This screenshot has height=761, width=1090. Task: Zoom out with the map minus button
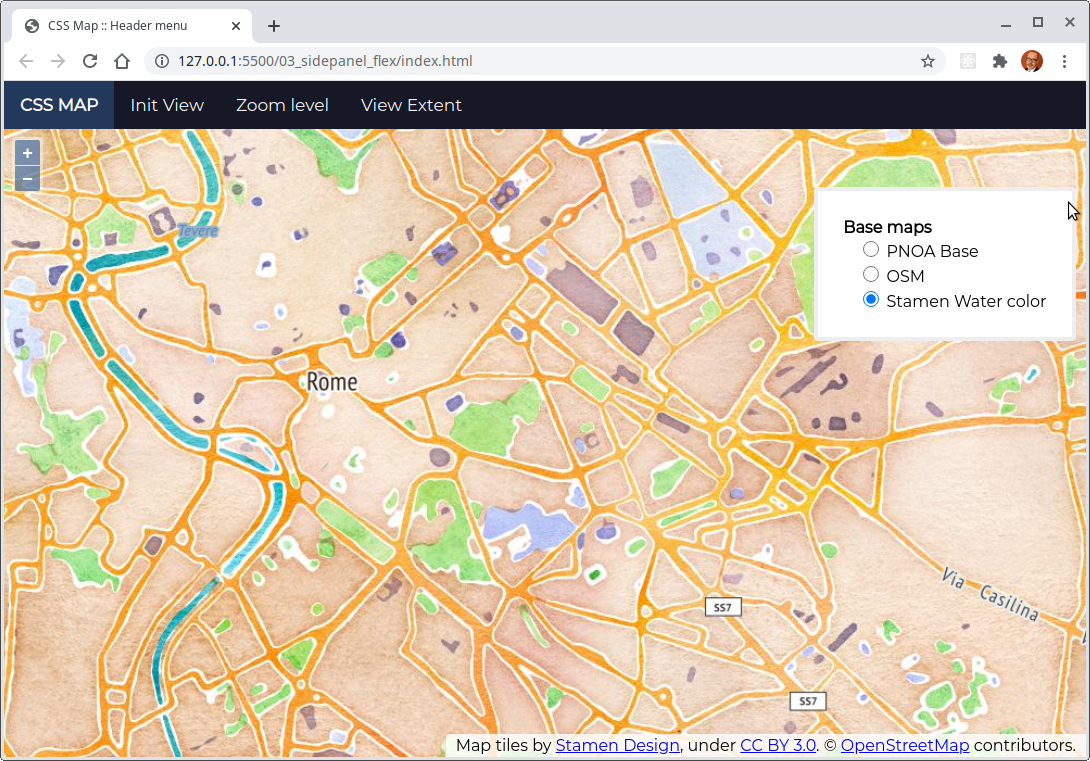(27, 180)
